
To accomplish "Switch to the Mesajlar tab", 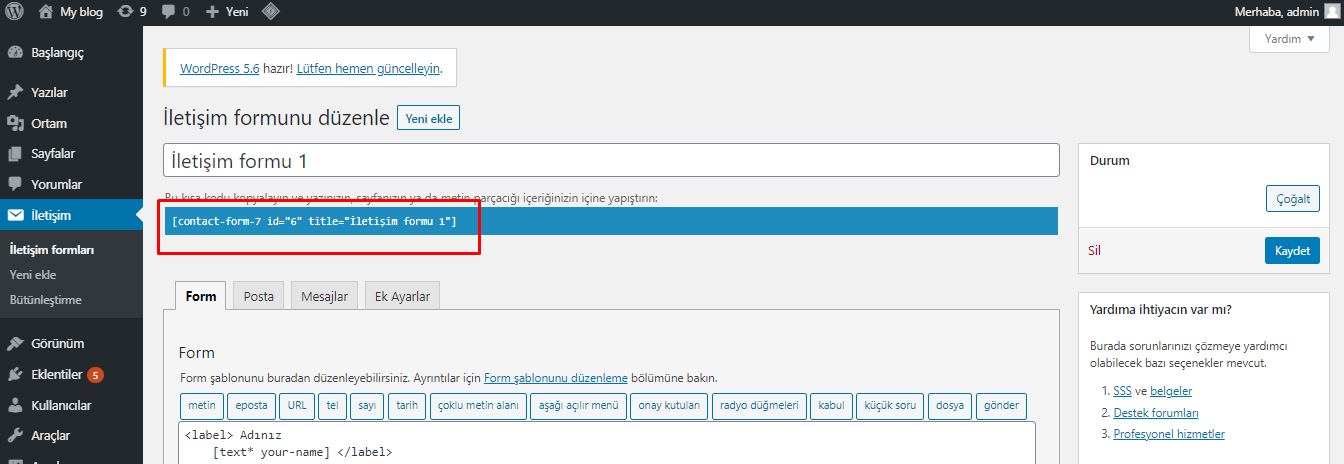I will pyautogui.click(x=324, y=296).
